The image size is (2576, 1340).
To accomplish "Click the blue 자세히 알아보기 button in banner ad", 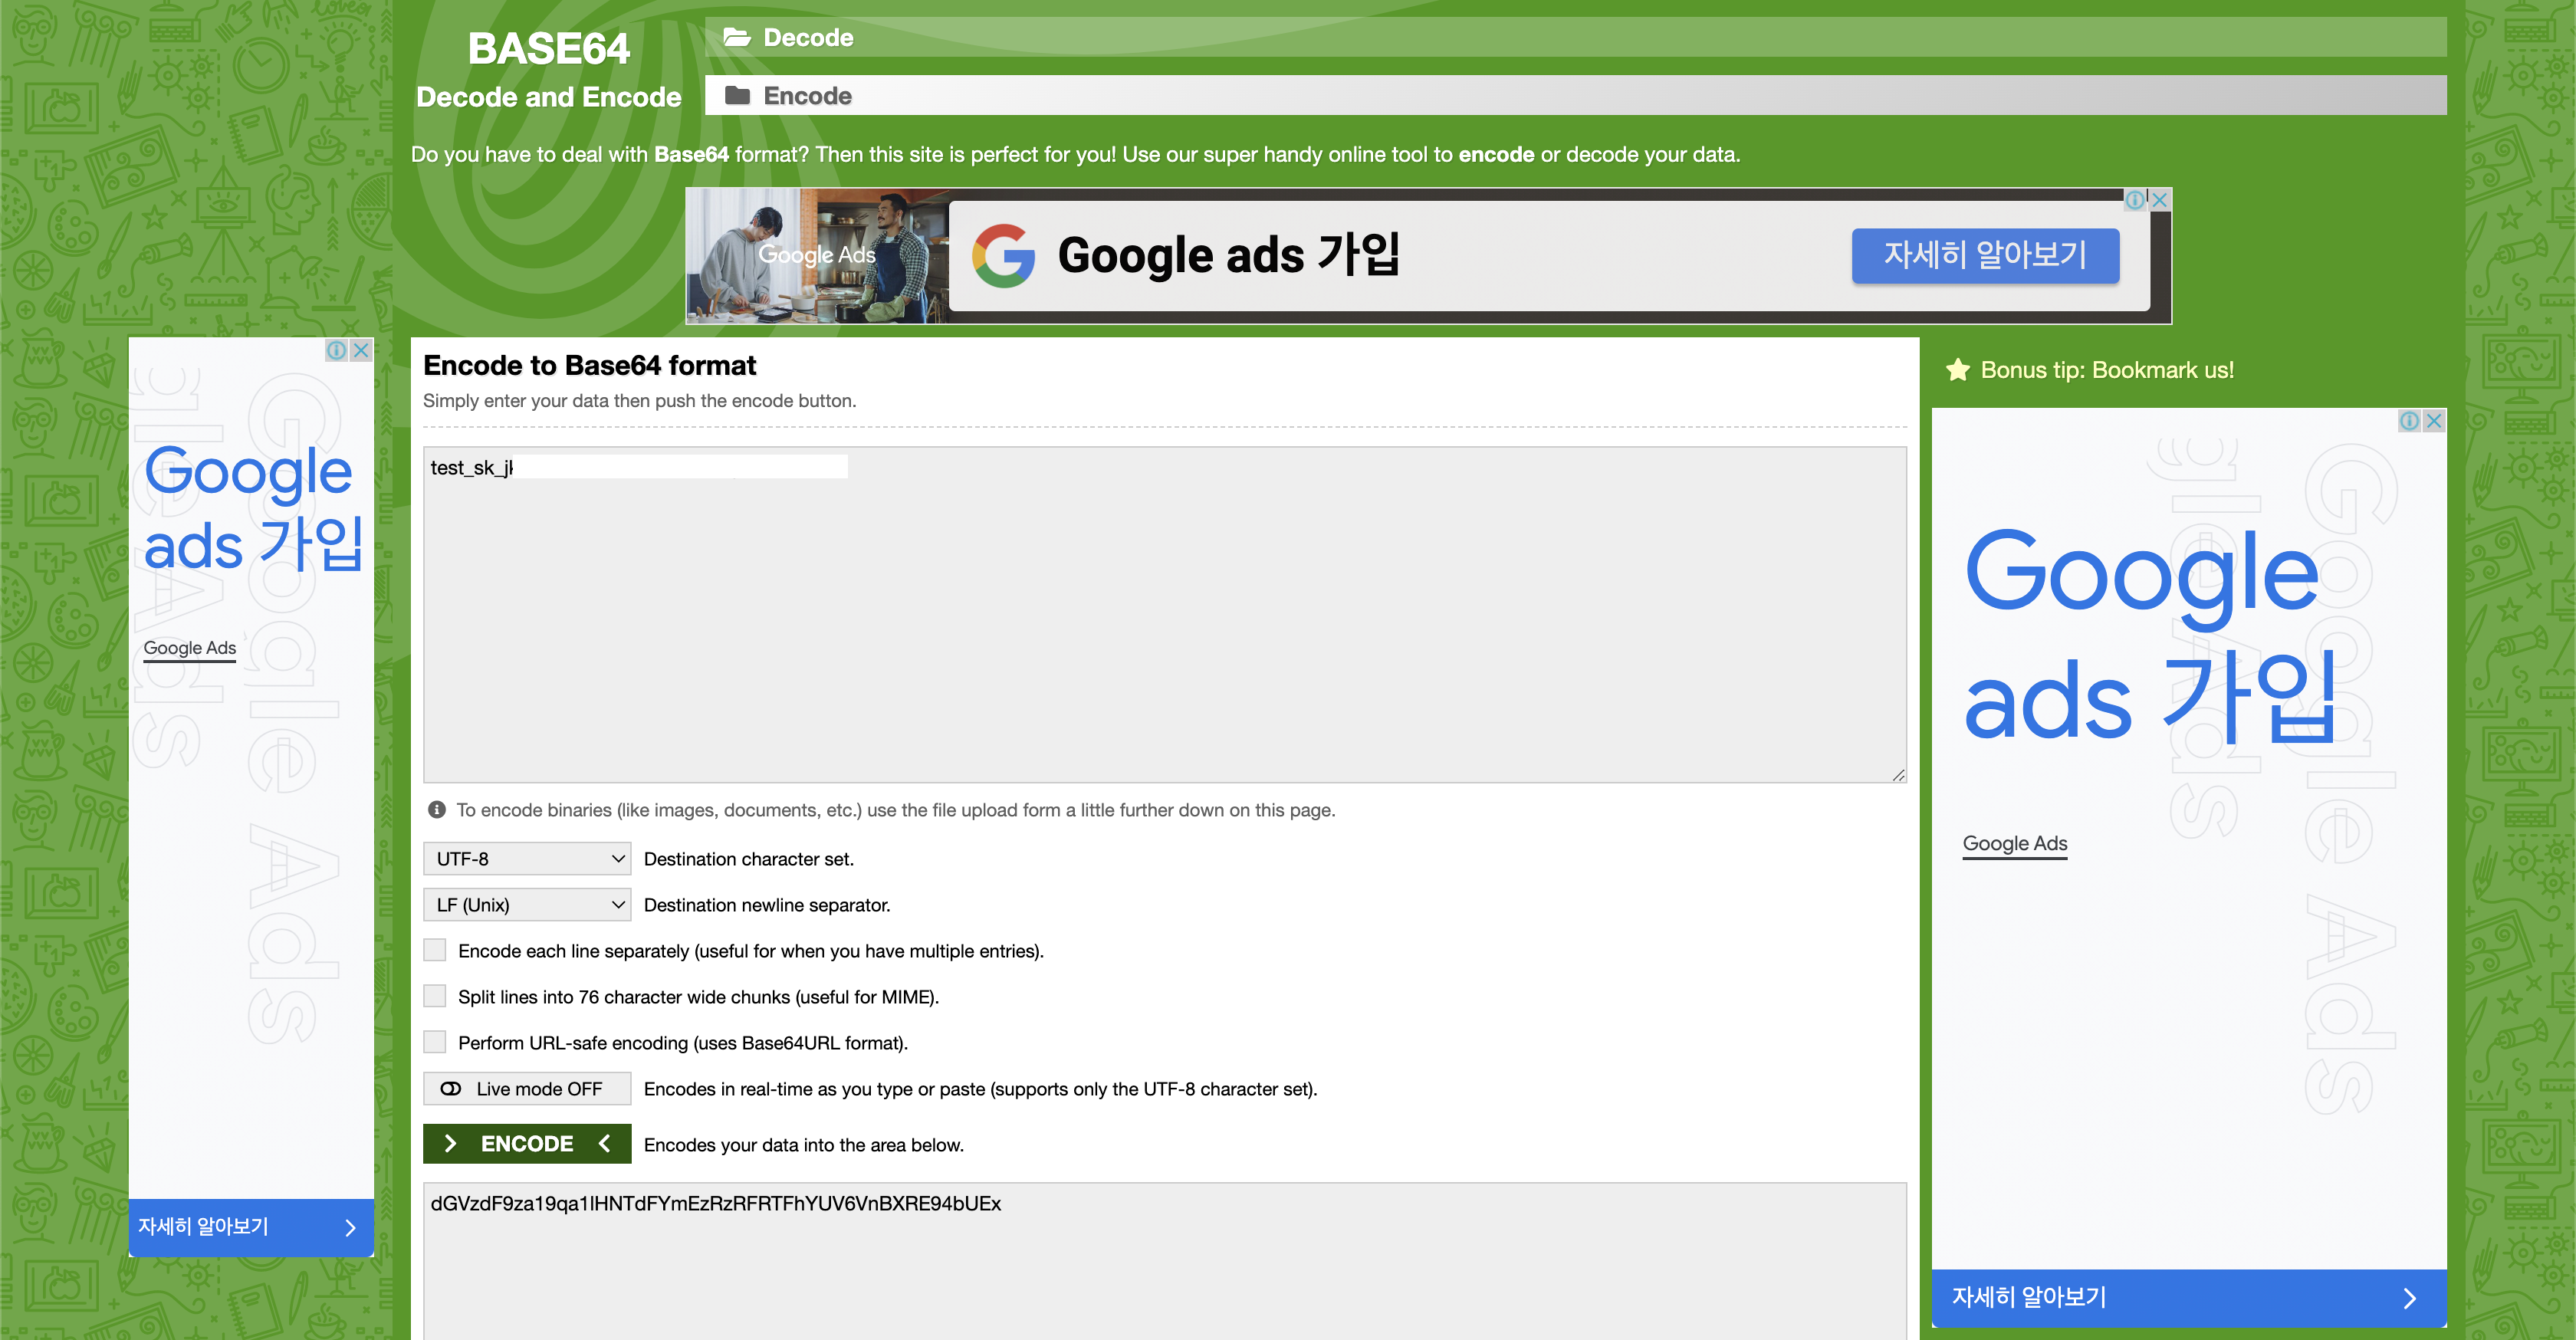I will (x=1985, y=255).
